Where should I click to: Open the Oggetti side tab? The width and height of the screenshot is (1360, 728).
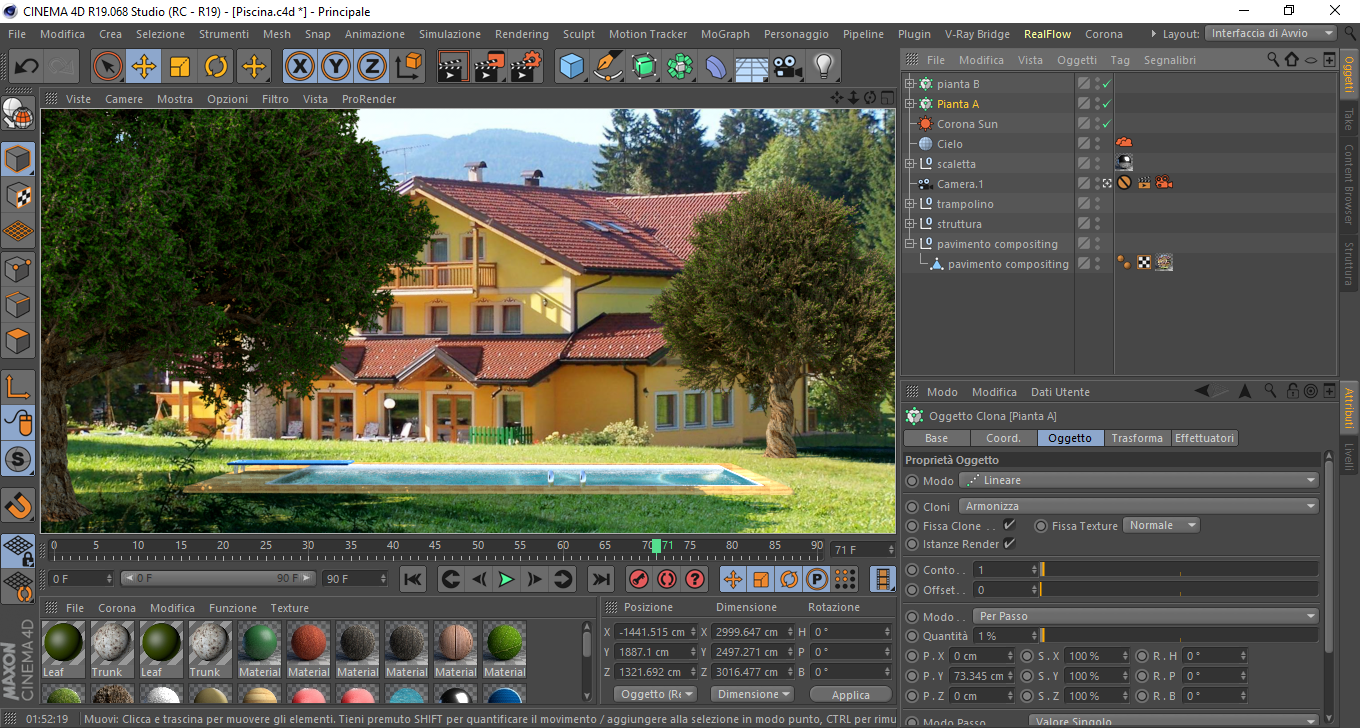[1349, 75]
